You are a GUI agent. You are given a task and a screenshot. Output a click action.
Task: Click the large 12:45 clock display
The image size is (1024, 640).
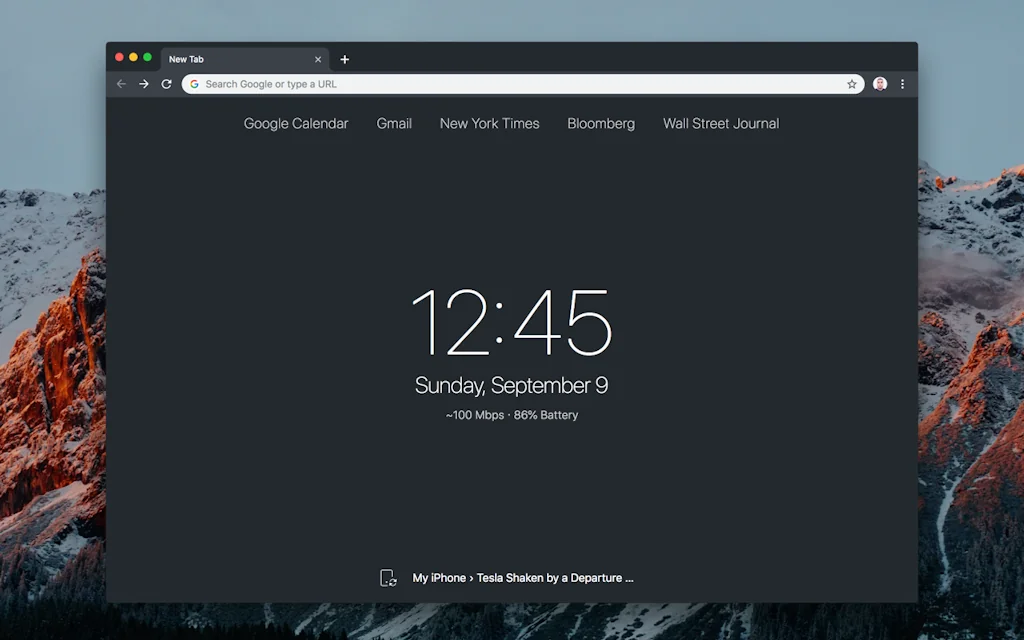click(512, 322)
